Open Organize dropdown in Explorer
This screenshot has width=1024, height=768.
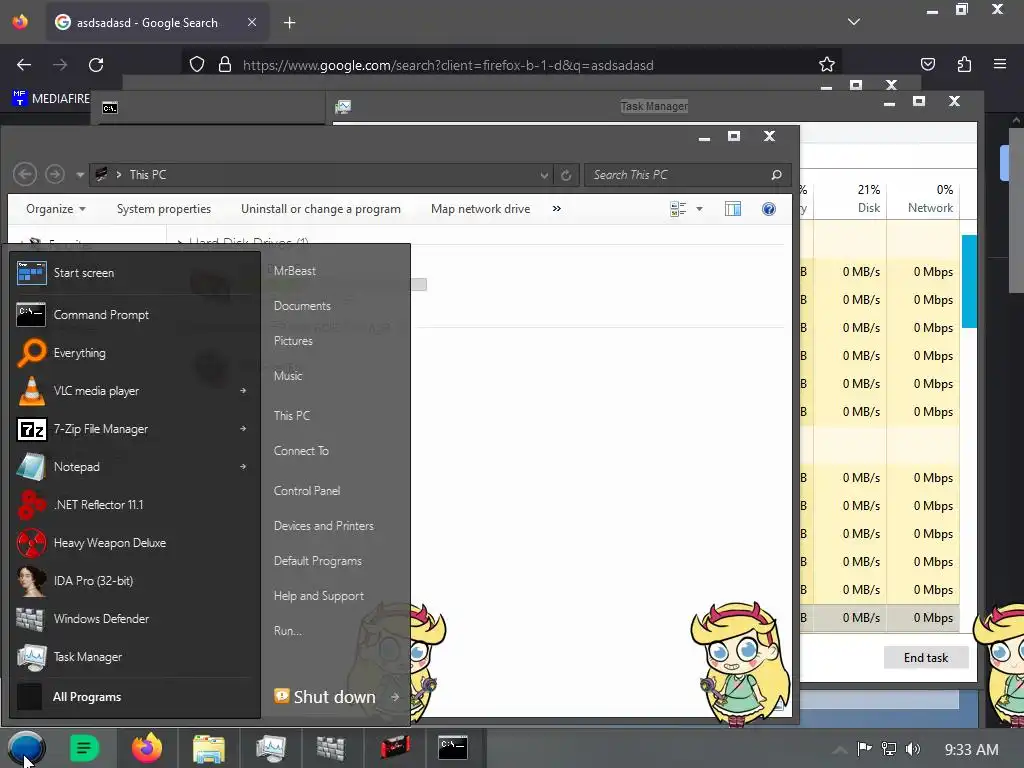pyautogui.click(x=56, y=209)
